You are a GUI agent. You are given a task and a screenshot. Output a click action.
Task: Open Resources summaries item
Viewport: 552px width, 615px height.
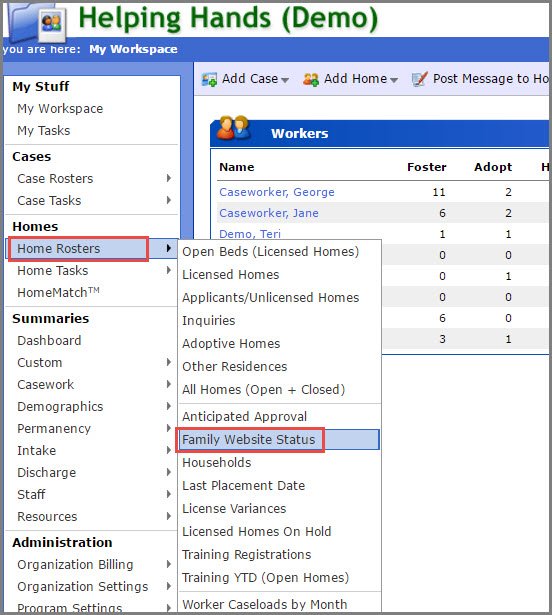[x=47, y=516]
